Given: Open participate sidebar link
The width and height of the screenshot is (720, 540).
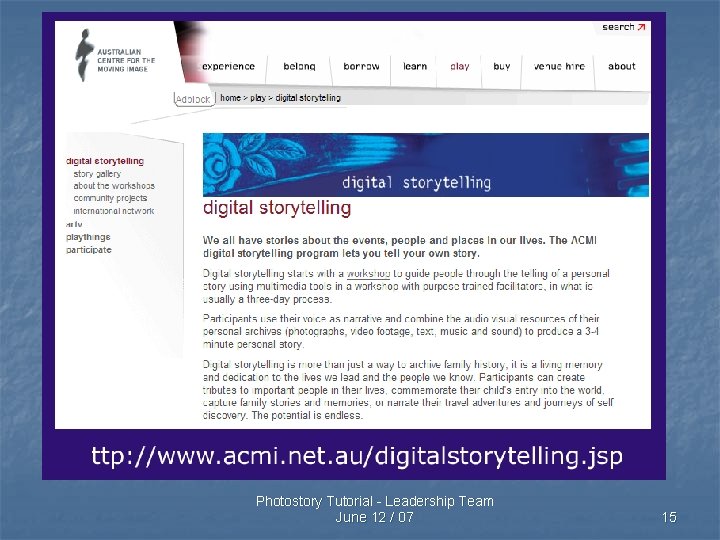Looking at the screenshot, I should [89, 250].
